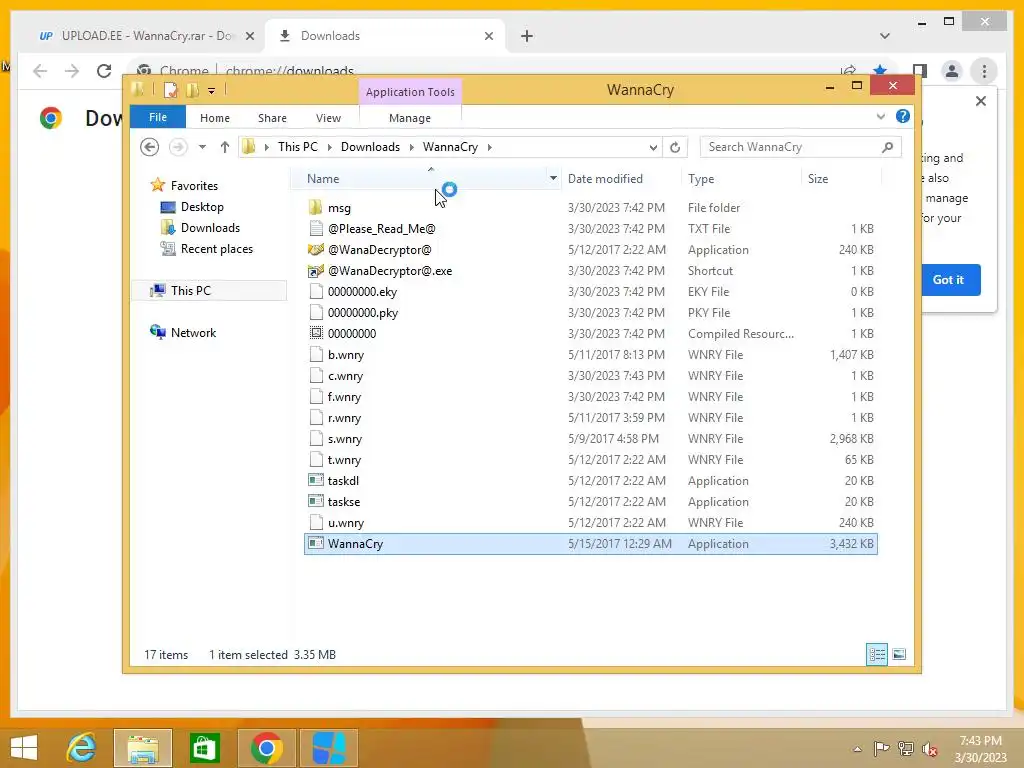The width and height of the screenshot is (1024, 768).
Task: Click Action Center flag tray icon
Action: [x=881, y=748]
